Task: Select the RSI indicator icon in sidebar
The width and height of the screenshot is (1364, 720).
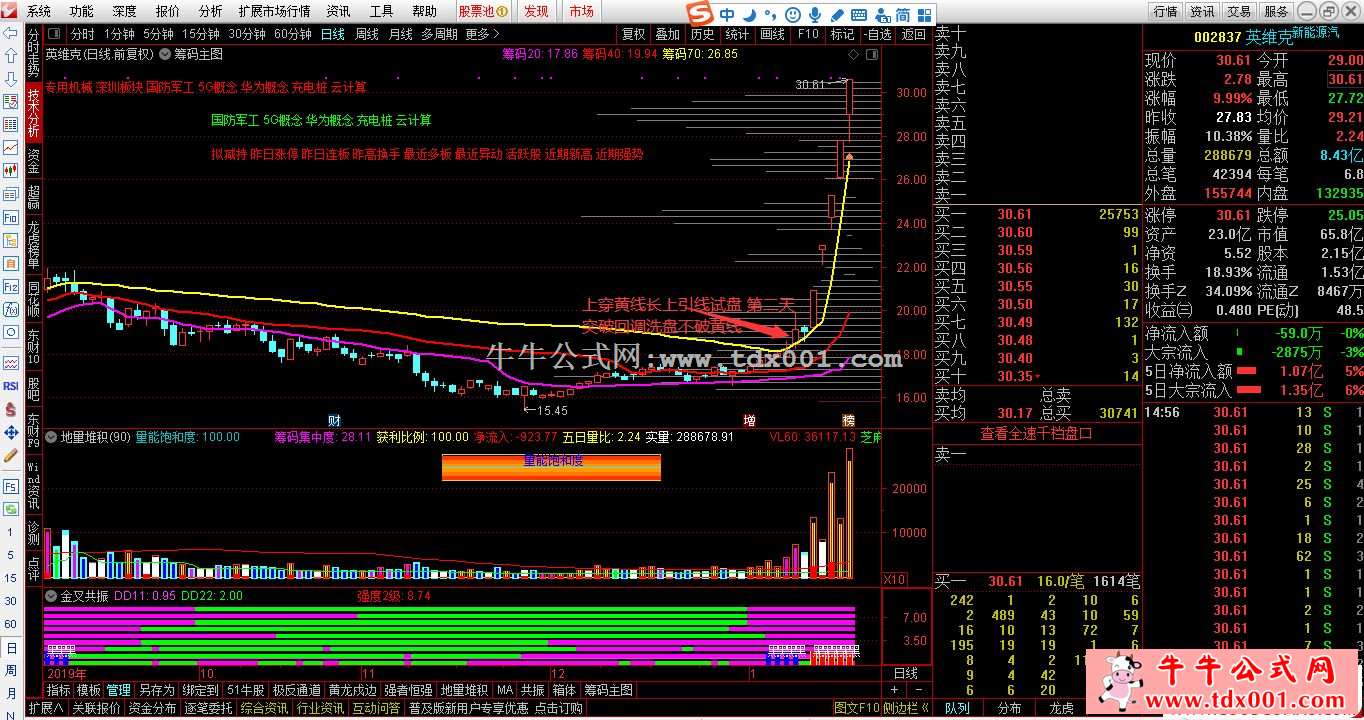Action: 10,386
